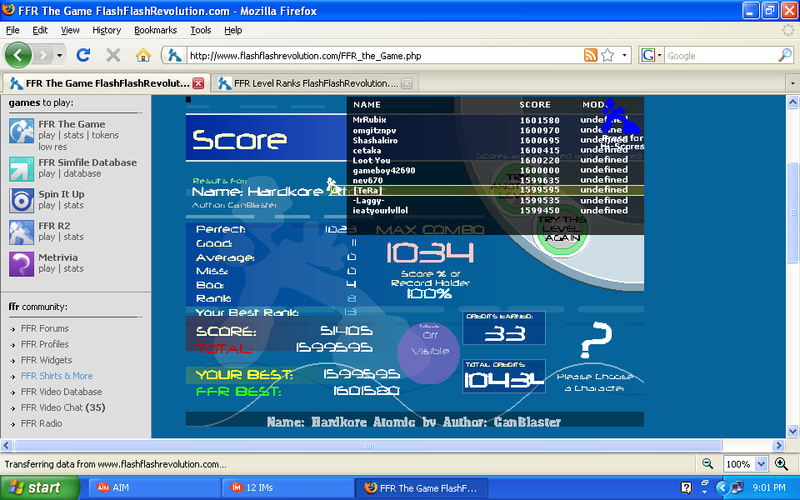Viewport: 800px width, 500px height.
Task: Open the Bookmarks menu
Action: click(x=154, y=30)
